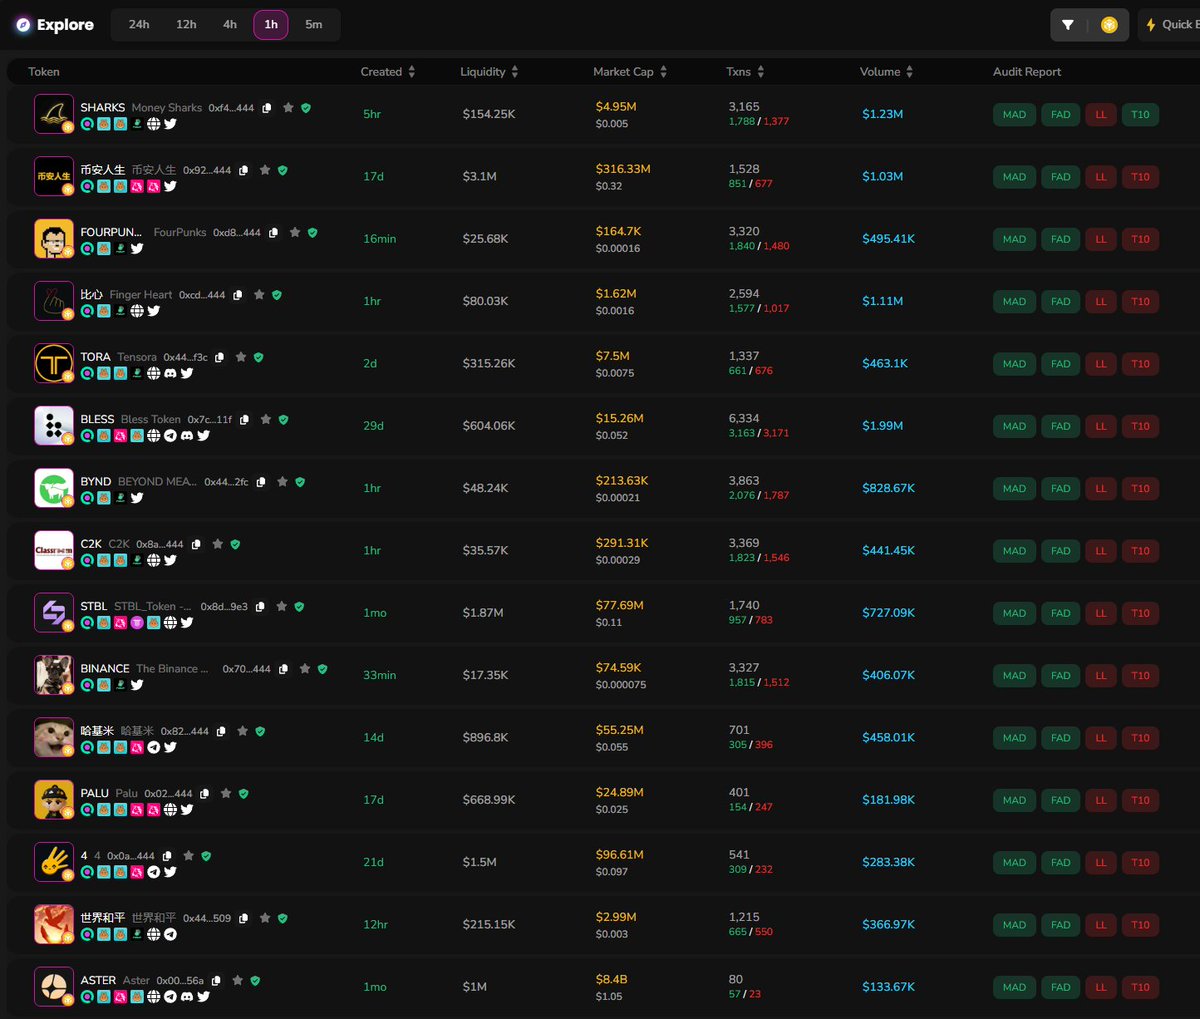
Task: Open the Discord icon for TORA
Action: [170, 373]
